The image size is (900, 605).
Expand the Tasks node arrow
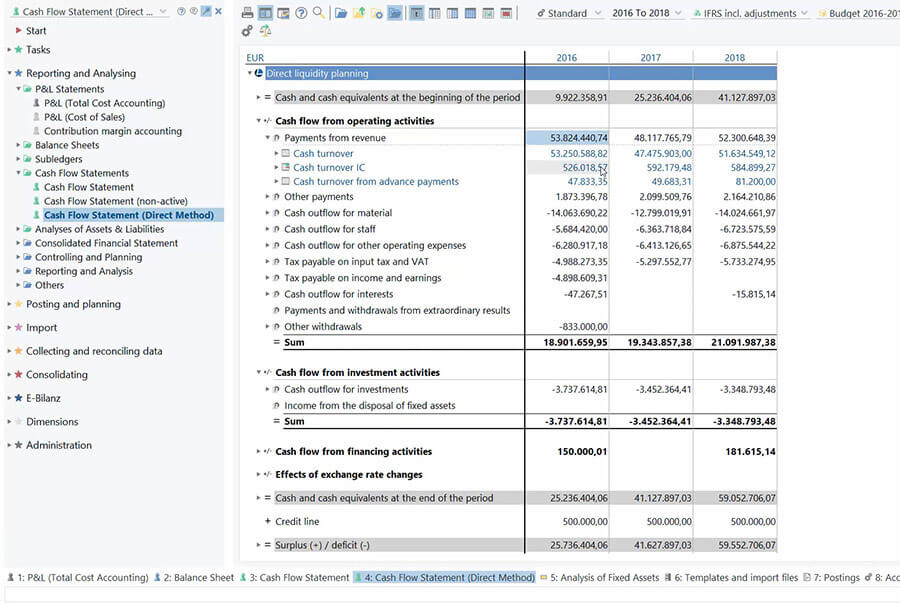click(x=9, y=50)
